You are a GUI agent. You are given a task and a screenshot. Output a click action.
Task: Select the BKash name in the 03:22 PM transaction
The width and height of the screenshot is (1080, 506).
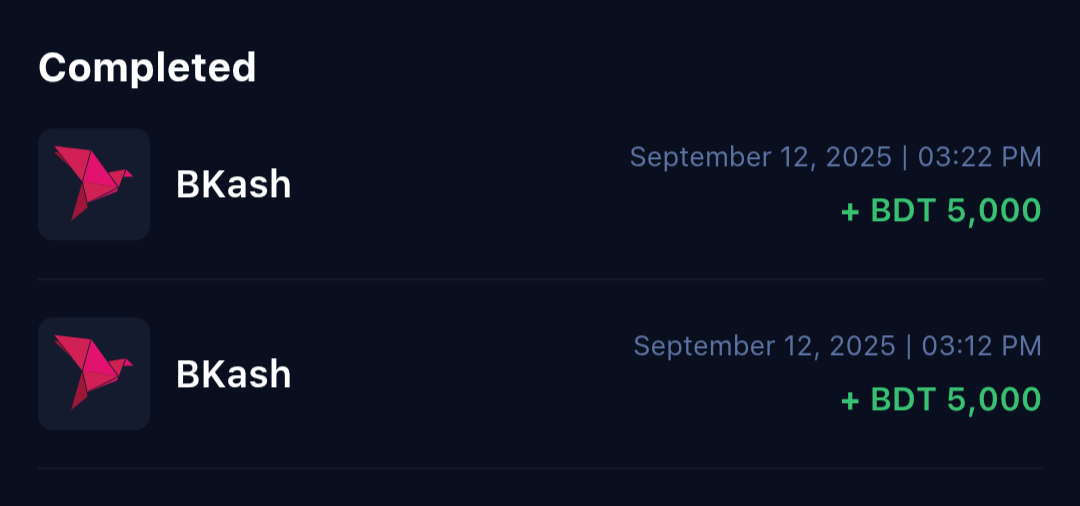(x=233, y=185)
